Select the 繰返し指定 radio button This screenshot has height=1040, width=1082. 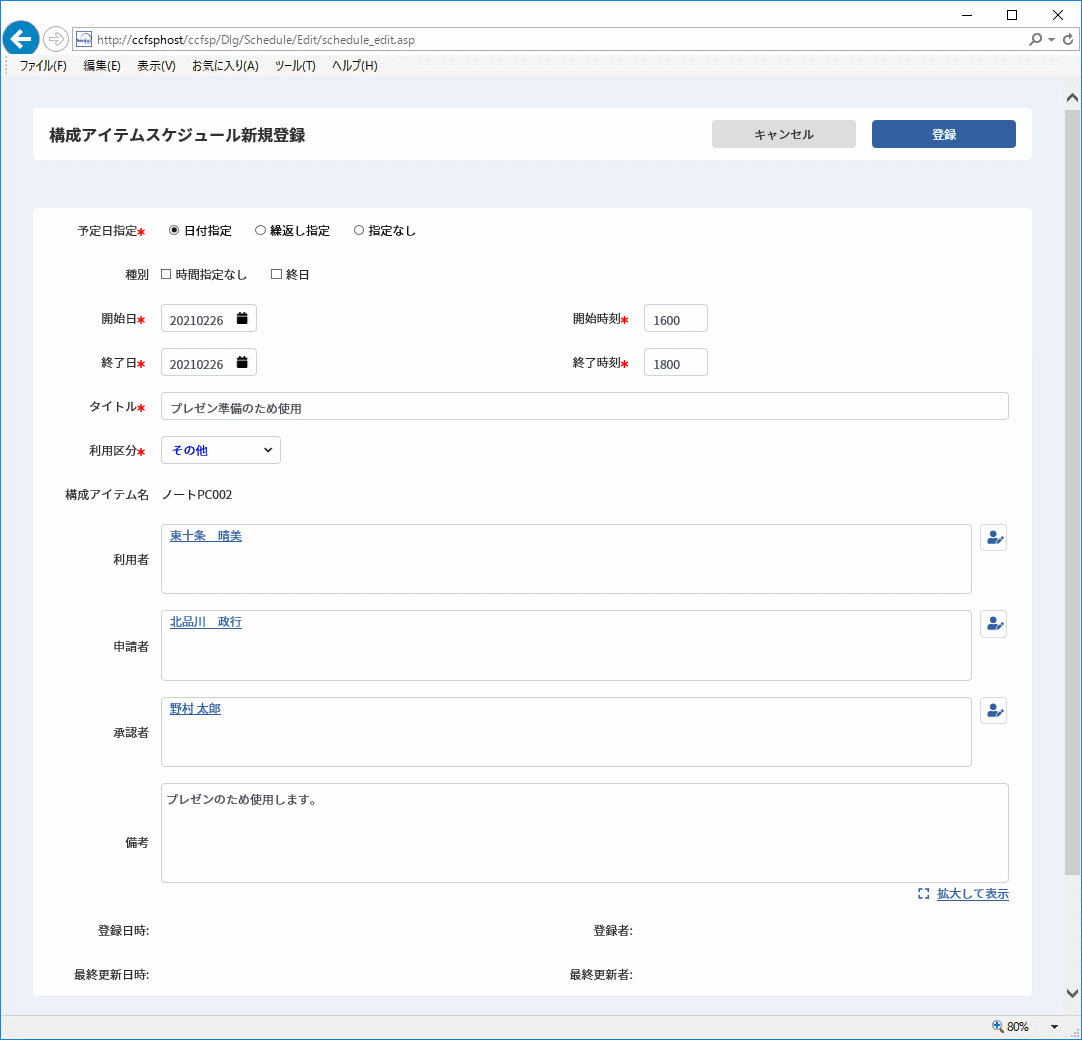260,230
